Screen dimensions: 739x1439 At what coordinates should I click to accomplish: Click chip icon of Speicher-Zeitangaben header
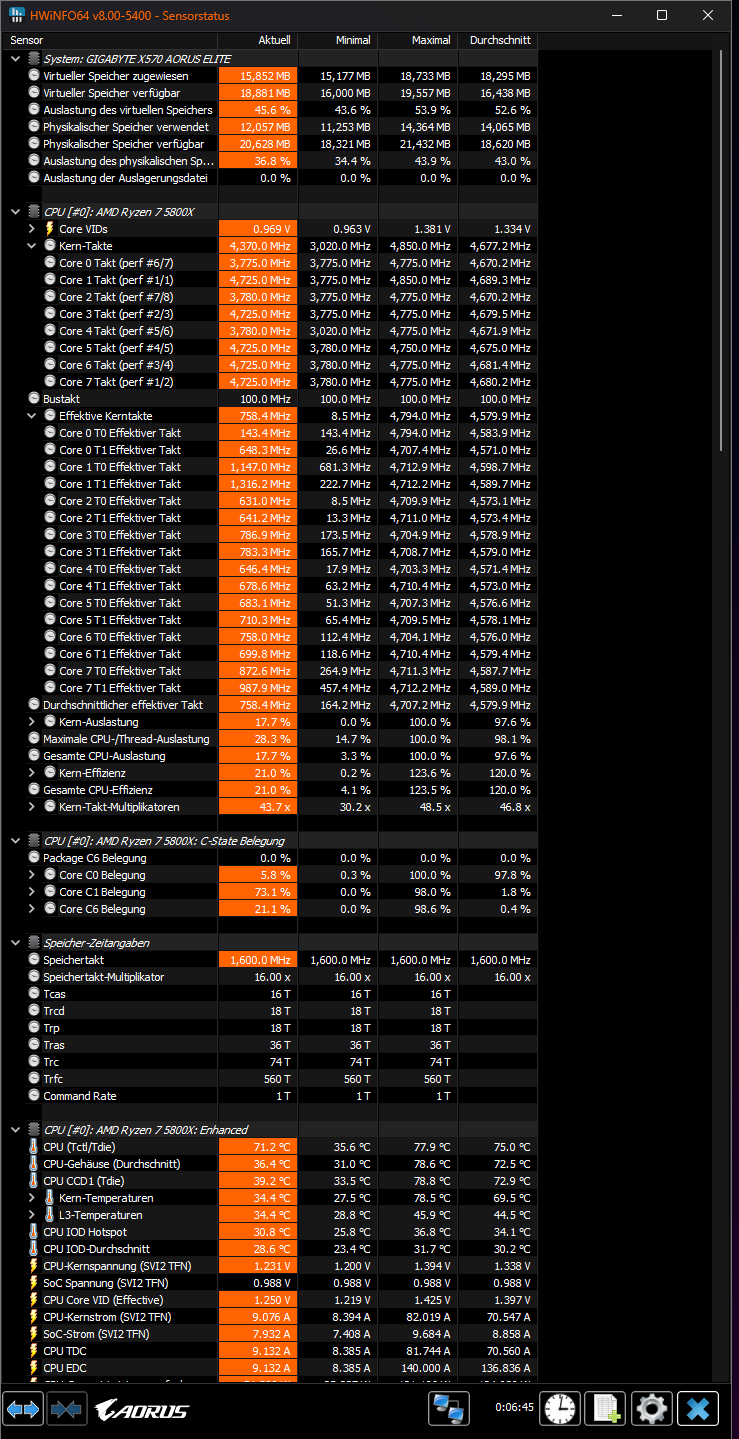(x=34, y=943)
